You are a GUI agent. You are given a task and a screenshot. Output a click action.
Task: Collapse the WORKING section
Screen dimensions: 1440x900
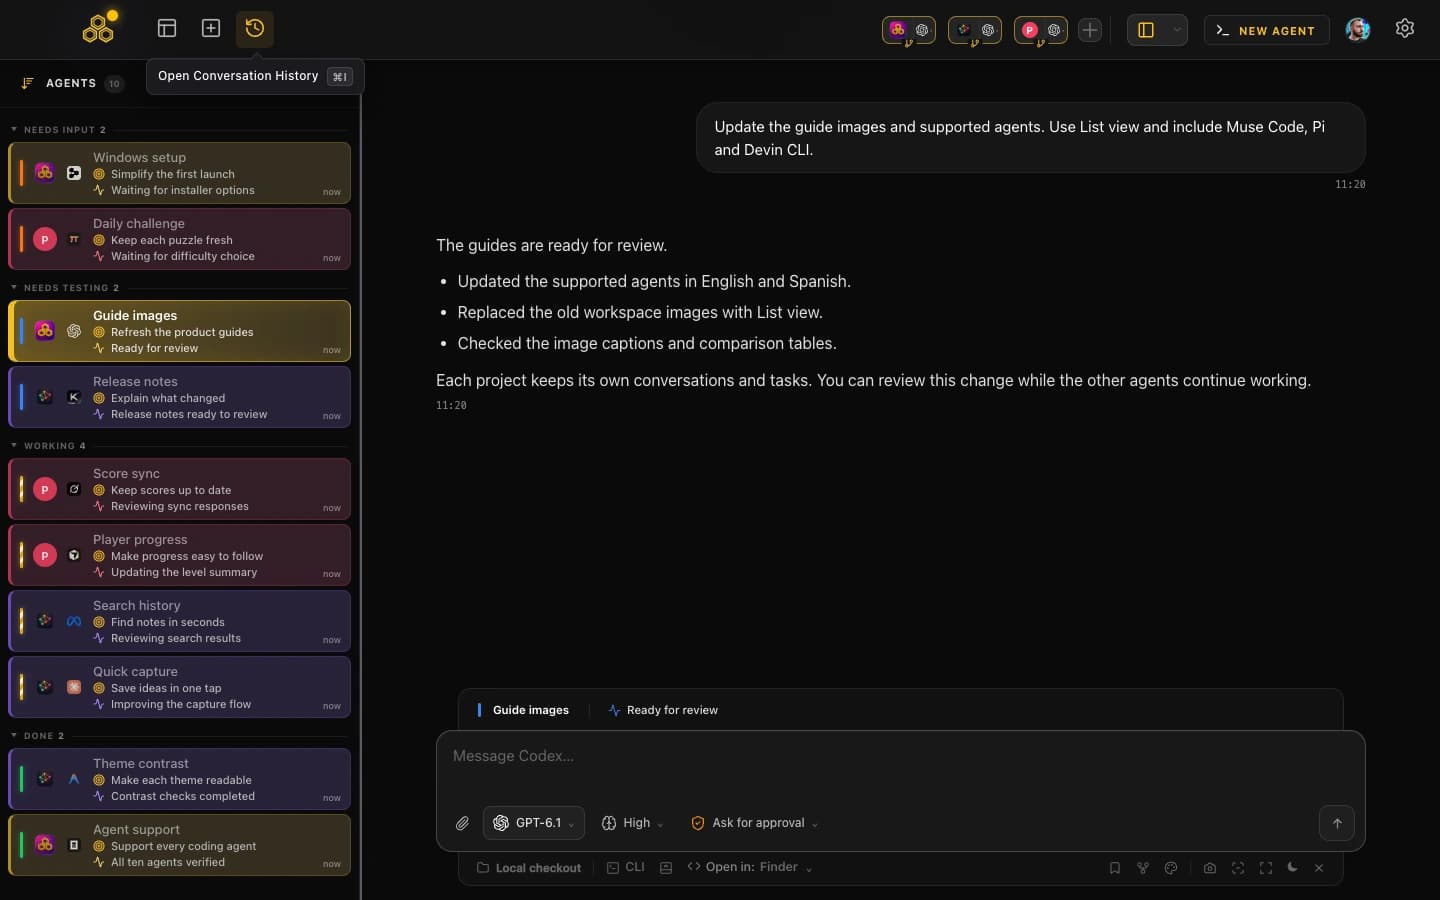[49, 446]
